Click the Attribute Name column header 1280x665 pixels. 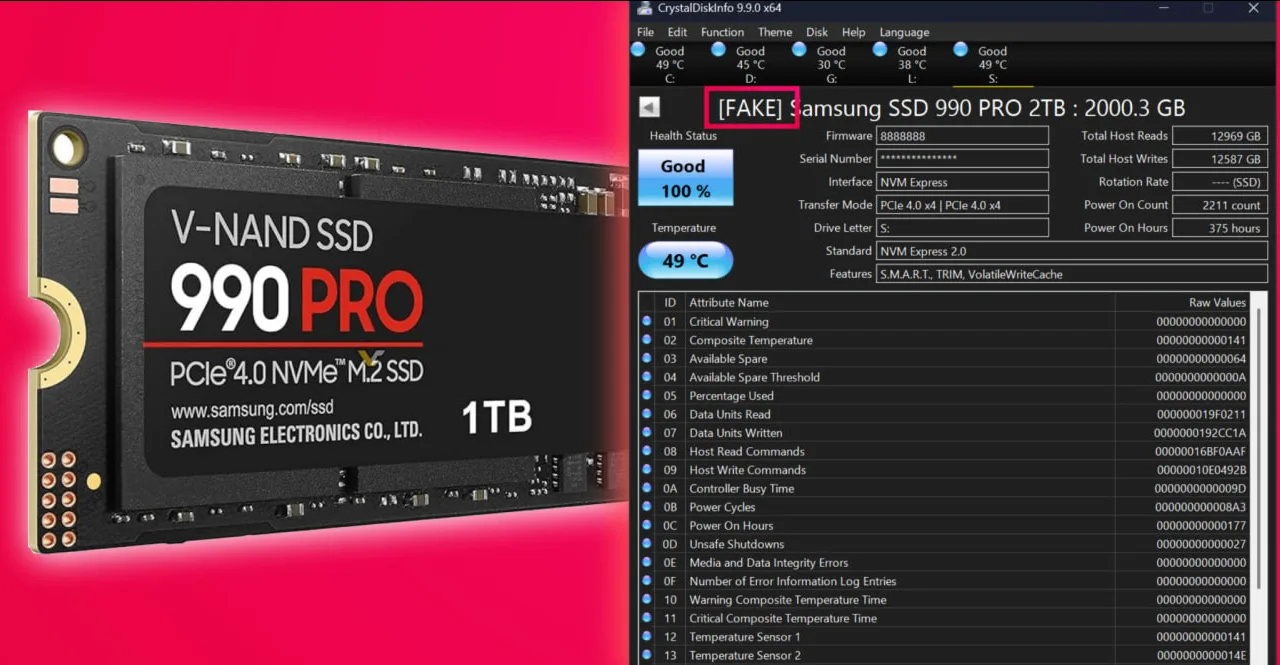click(899, 302)
